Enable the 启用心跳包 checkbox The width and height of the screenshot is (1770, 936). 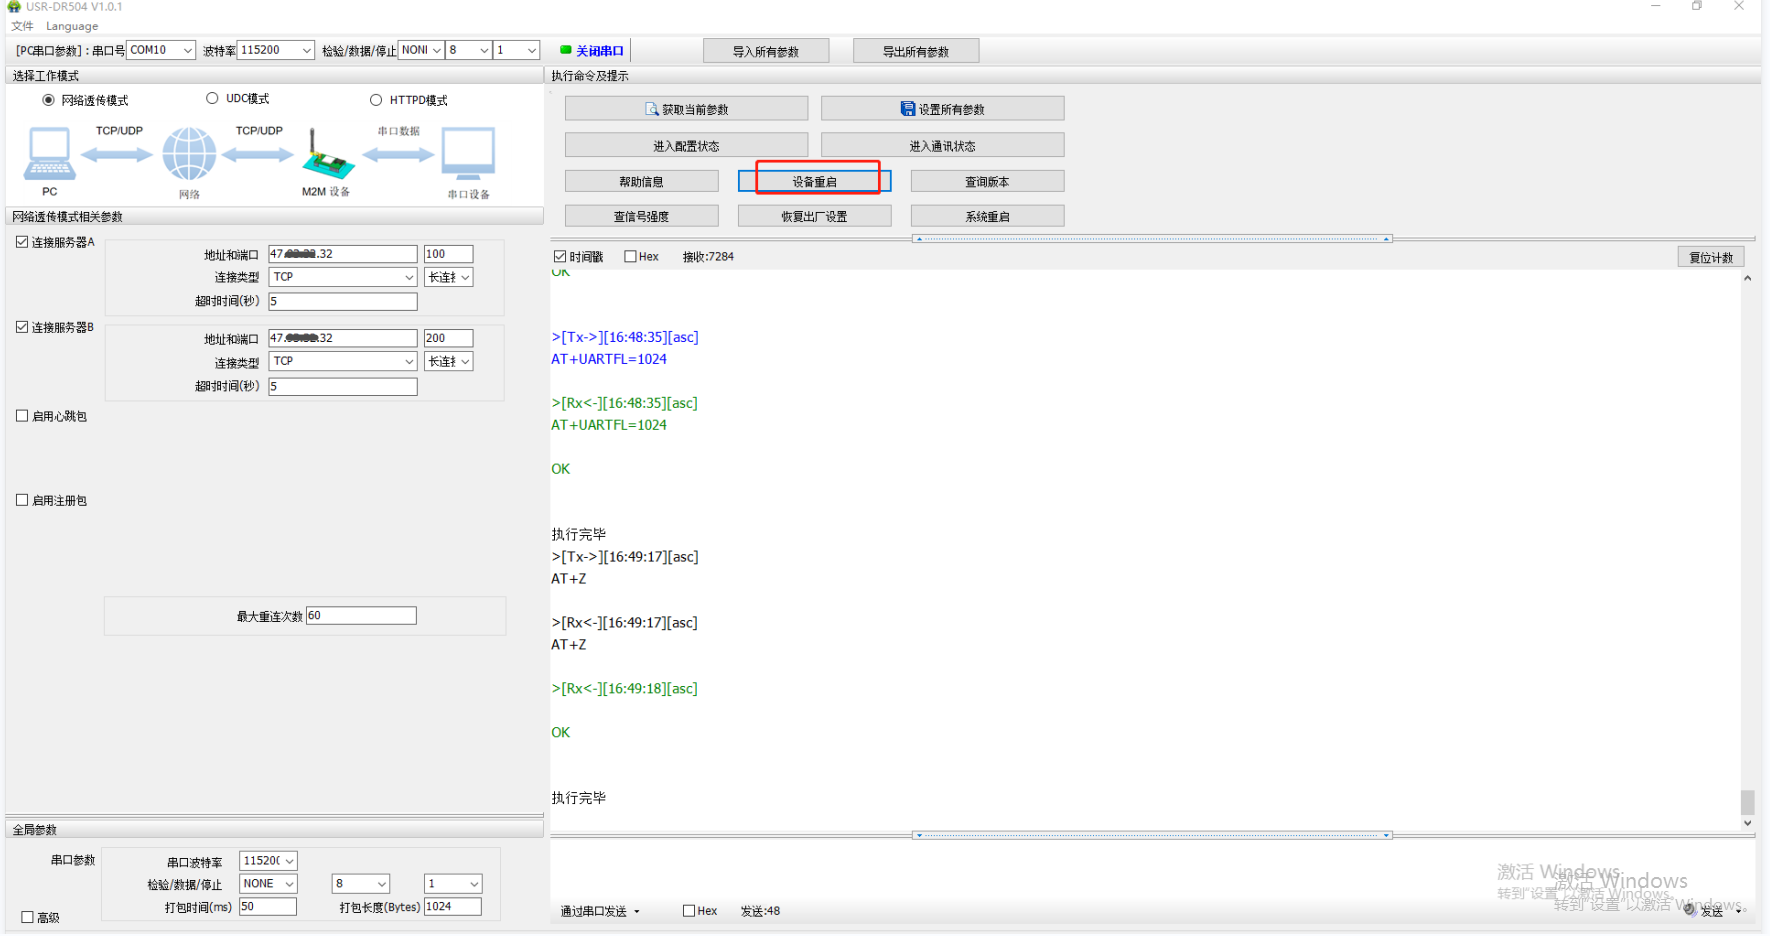coord(22,416)
